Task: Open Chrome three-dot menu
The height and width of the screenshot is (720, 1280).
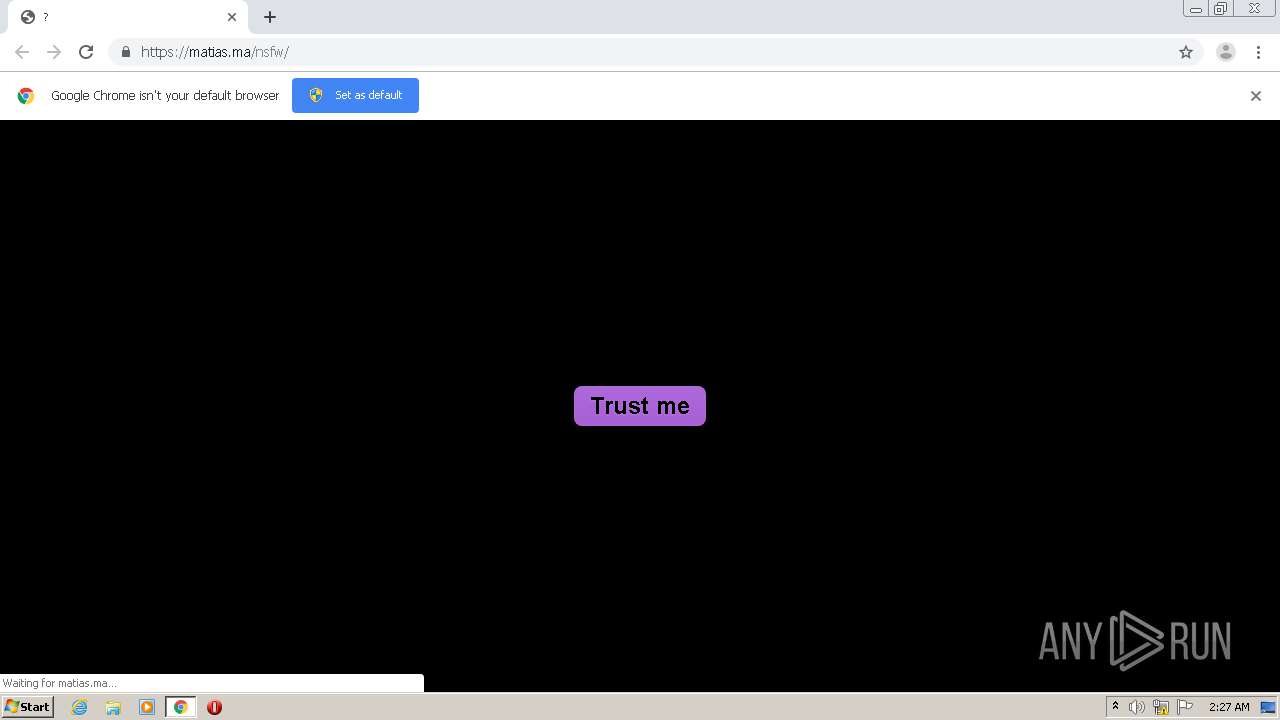Action: coord(1258,52)
